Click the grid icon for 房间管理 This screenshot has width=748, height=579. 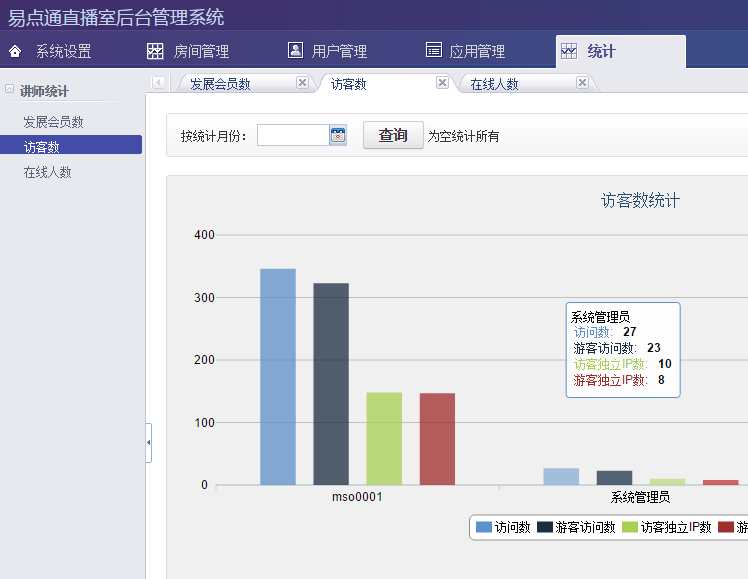coord(155,51)
